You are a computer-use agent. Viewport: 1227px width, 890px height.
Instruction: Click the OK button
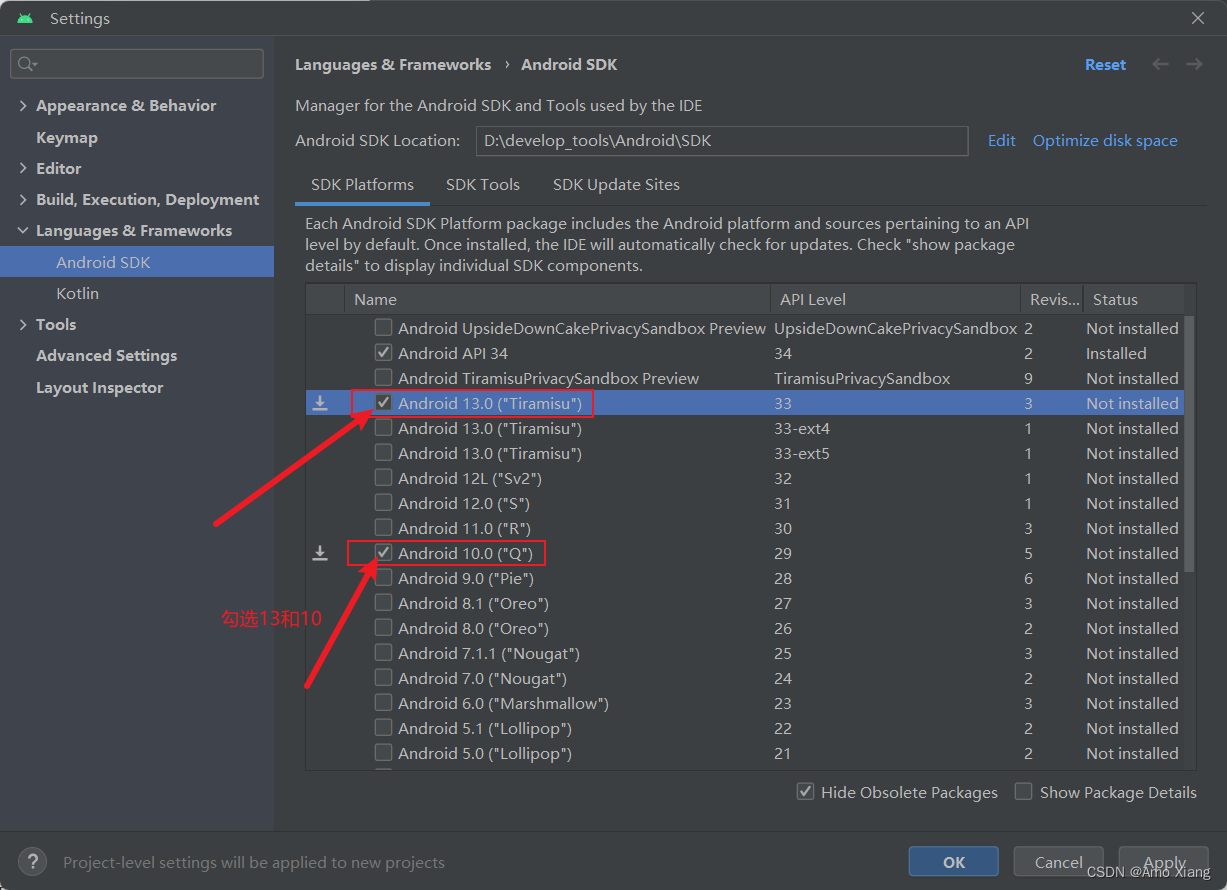pos(954,862)
